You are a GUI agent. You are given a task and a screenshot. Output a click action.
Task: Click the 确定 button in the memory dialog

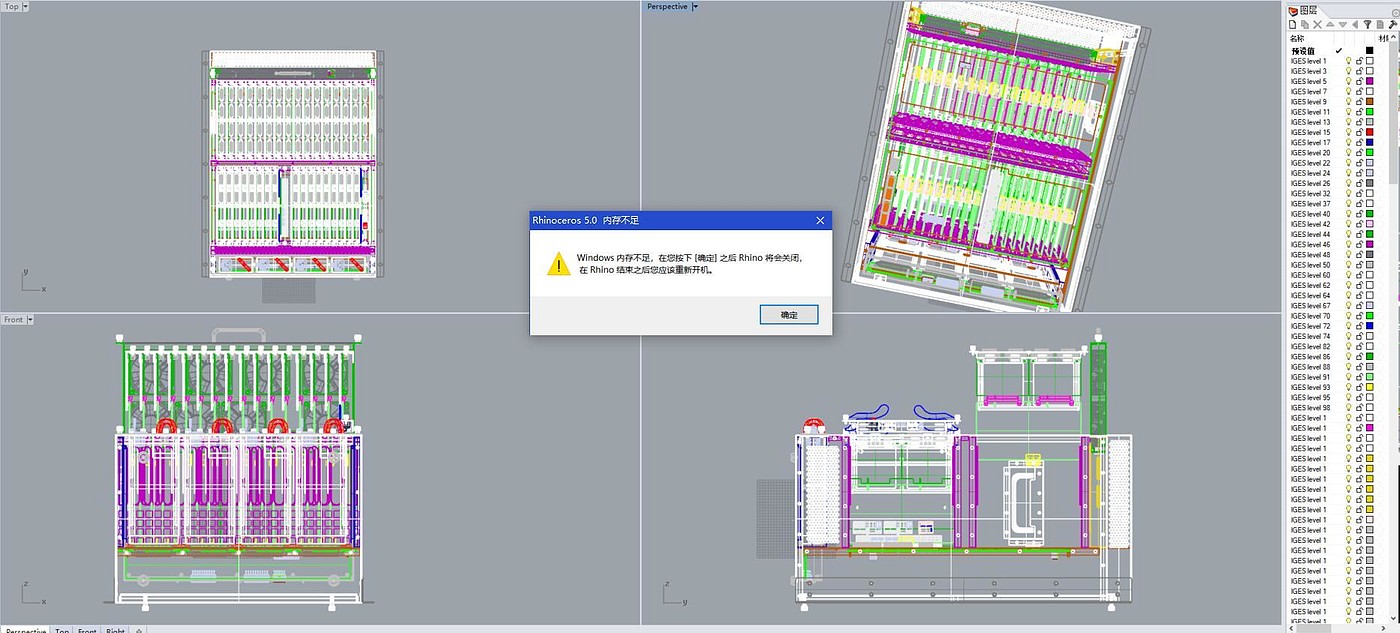789,314
